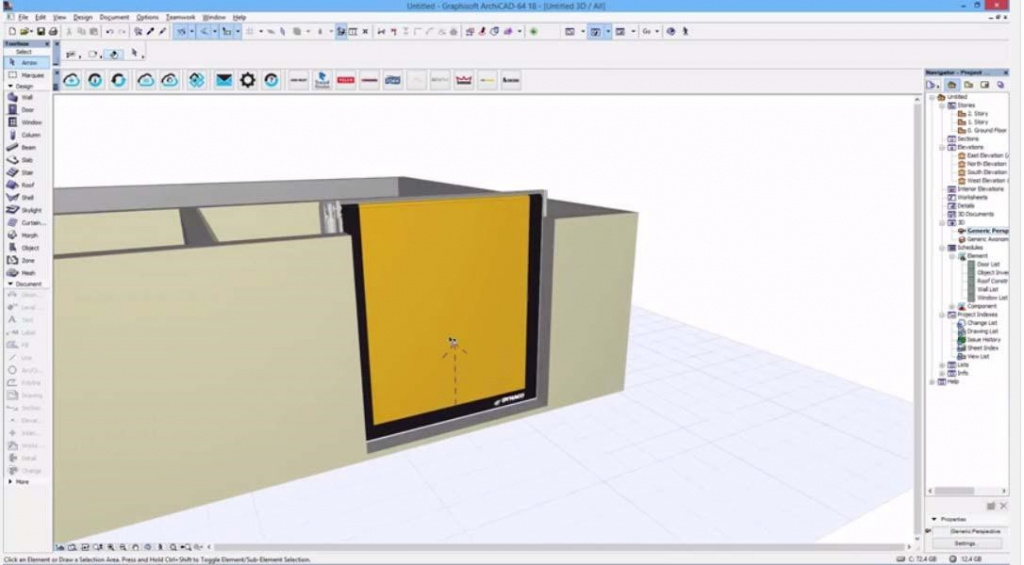
Task: Collapse the Stories node in Navigator
Action: pos(942,105)
